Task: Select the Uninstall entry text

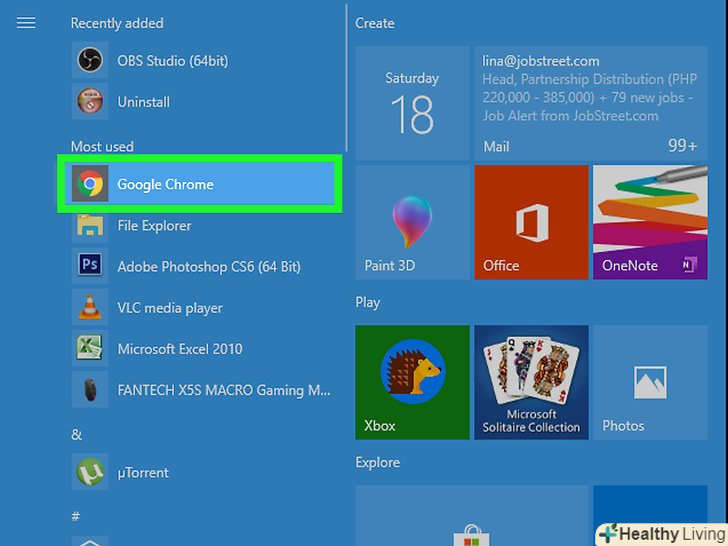Action: 143,102
